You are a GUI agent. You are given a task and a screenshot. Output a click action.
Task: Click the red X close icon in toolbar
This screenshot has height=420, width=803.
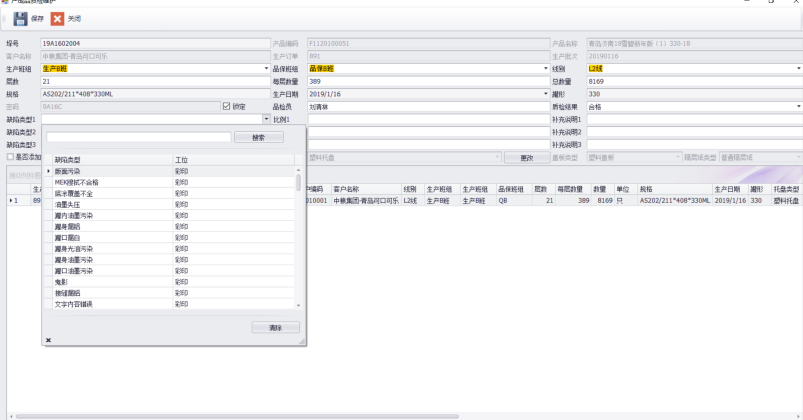(58, 19)
